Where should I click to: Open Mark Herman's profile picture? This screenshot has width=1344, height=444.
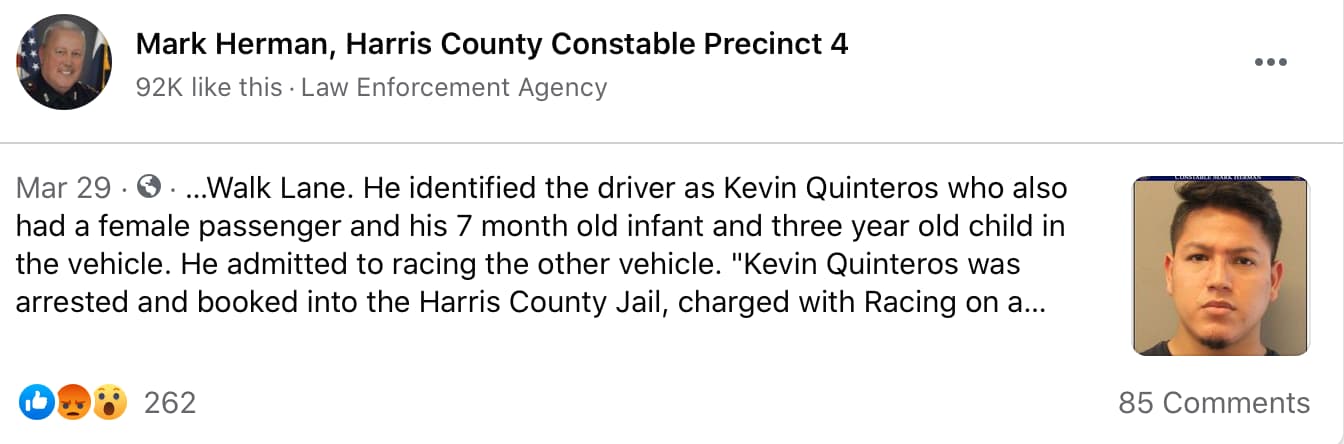pos(63,62)
